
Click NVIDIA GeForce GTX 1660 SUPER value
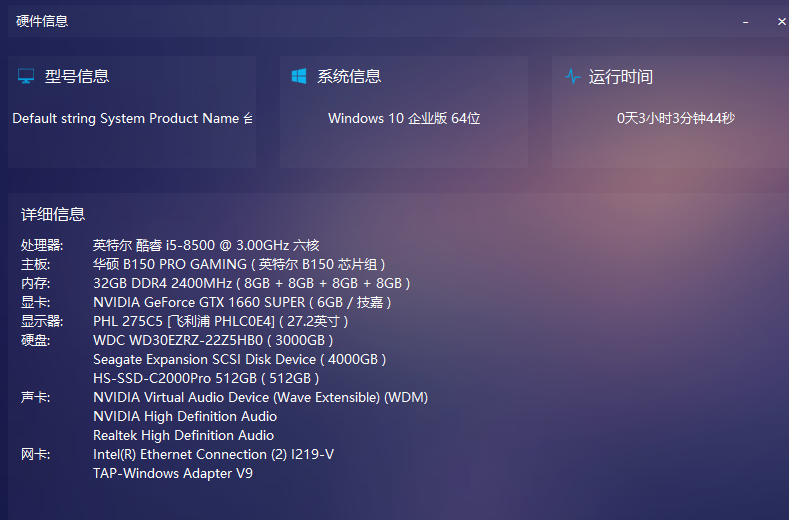click(x=242, y=303)
